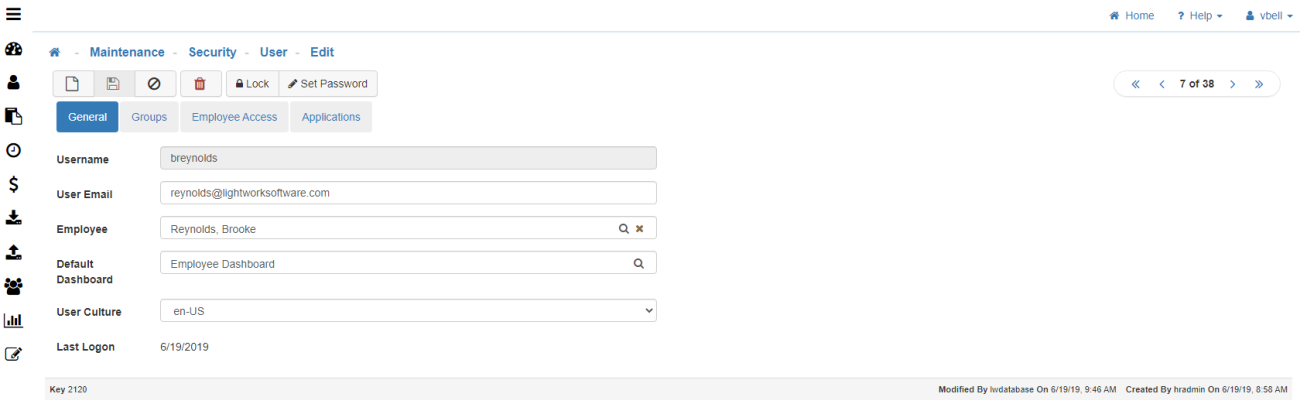Click the new document toolbar icon
The width and height of the screenshot is (1300, 404).
pos(72,84)
